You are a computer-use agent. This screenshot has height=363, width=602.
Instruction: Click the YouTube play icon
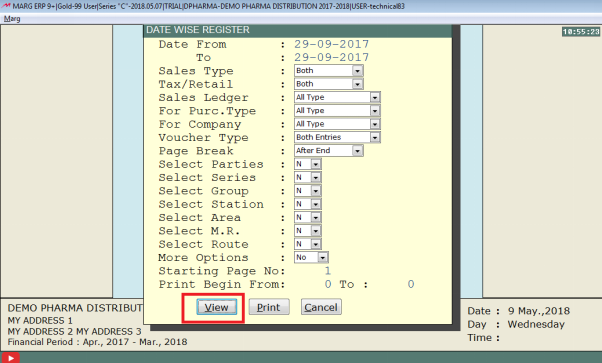point(10,358)
